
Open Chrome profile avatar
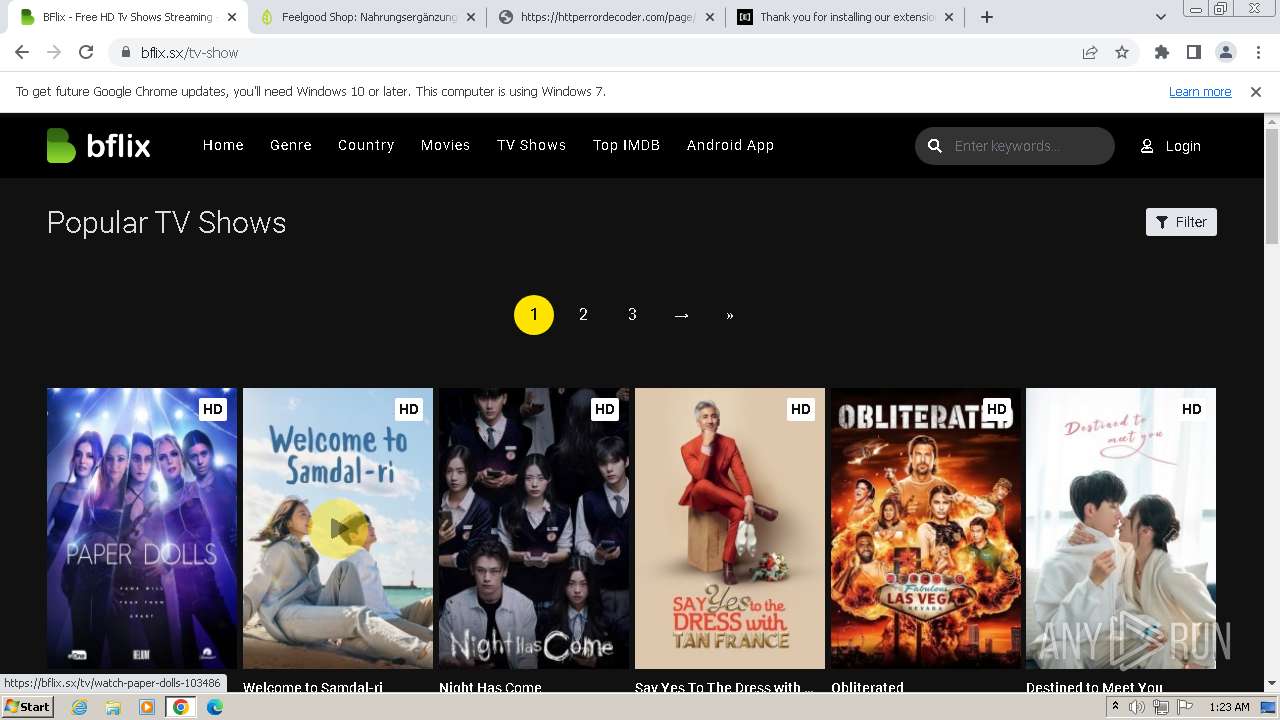click(1225, 52)
